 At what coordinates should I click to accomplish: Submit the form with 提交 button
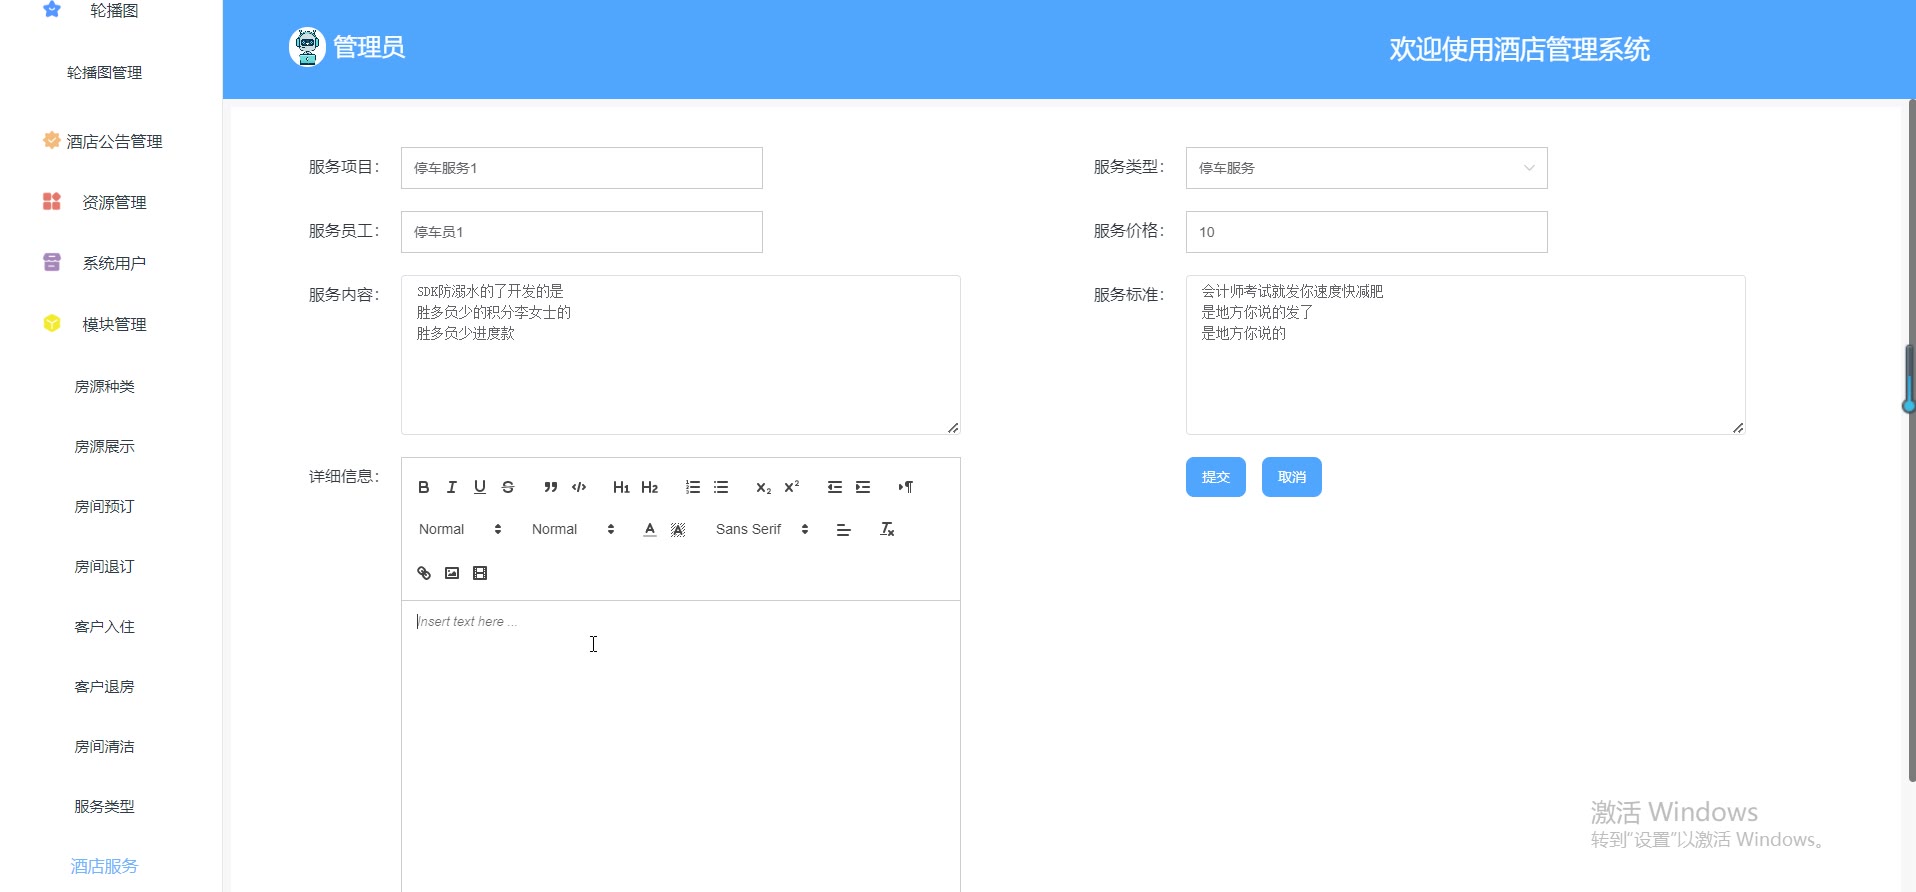[x=1215, y=477]
